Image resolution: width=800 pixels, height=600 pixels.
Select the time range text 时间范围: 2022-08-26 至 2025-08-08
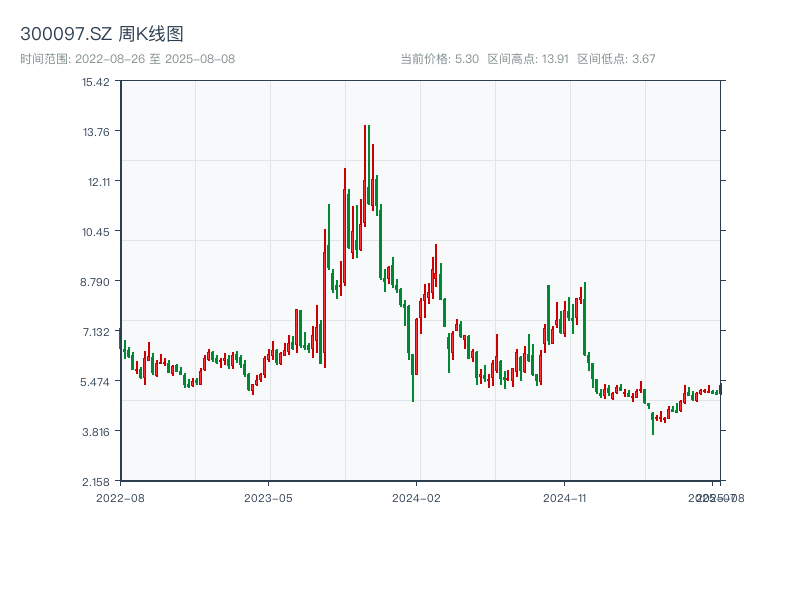[x=128, y=59]
